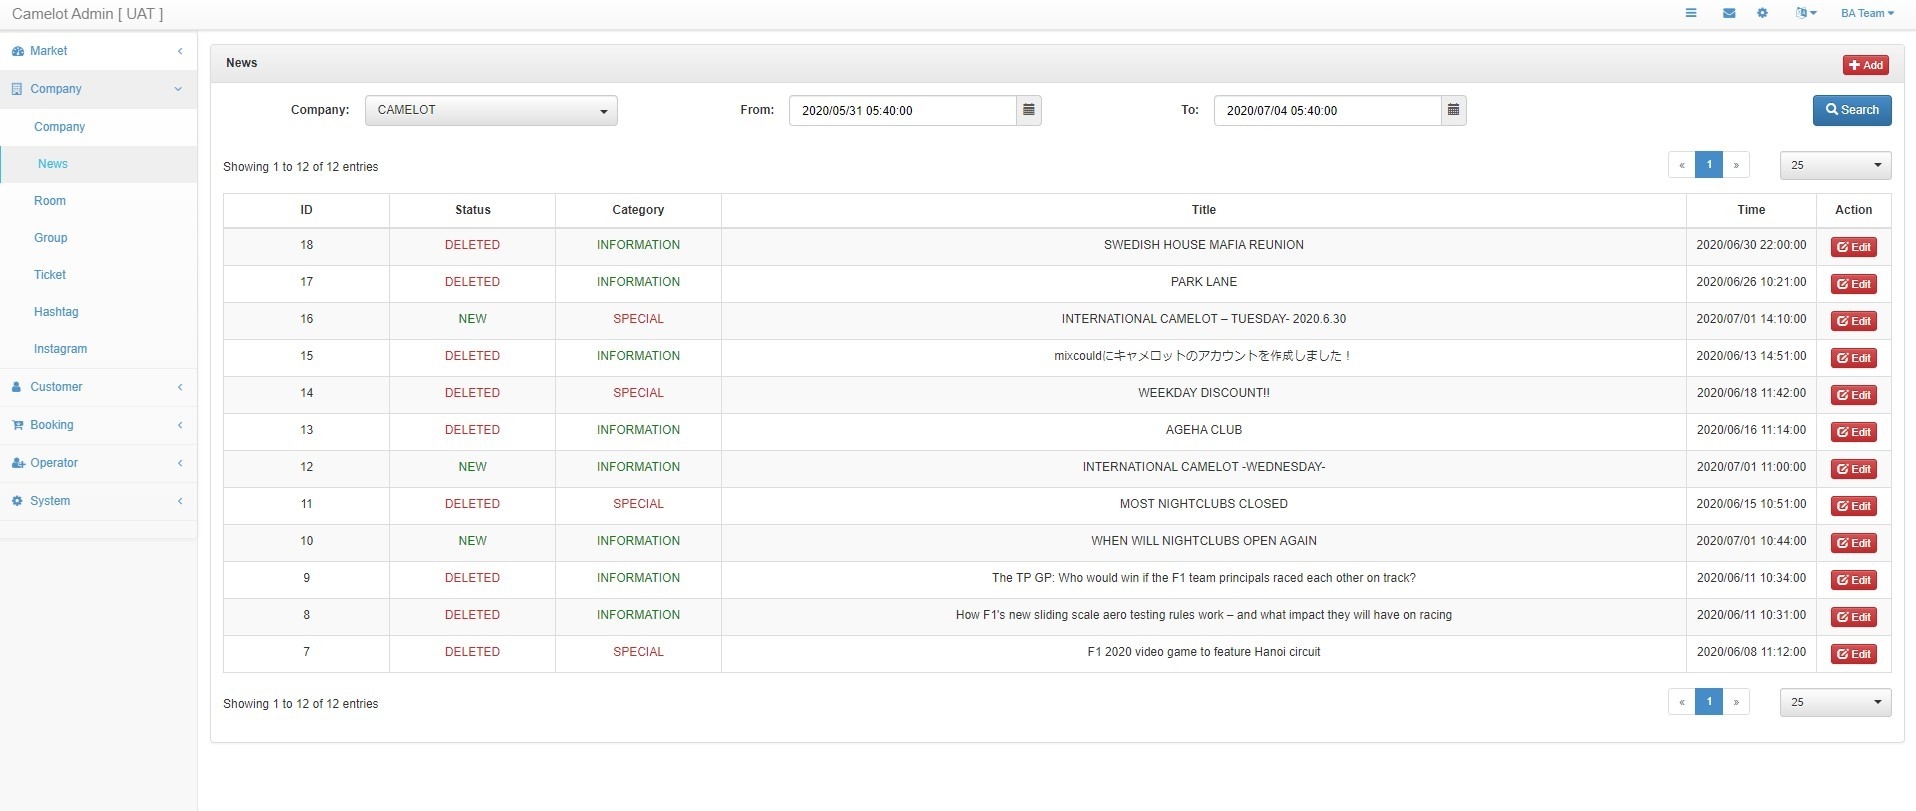Open the envelope messages icon
This screenshot has width=1916, height=811.
pos(1729,13)
